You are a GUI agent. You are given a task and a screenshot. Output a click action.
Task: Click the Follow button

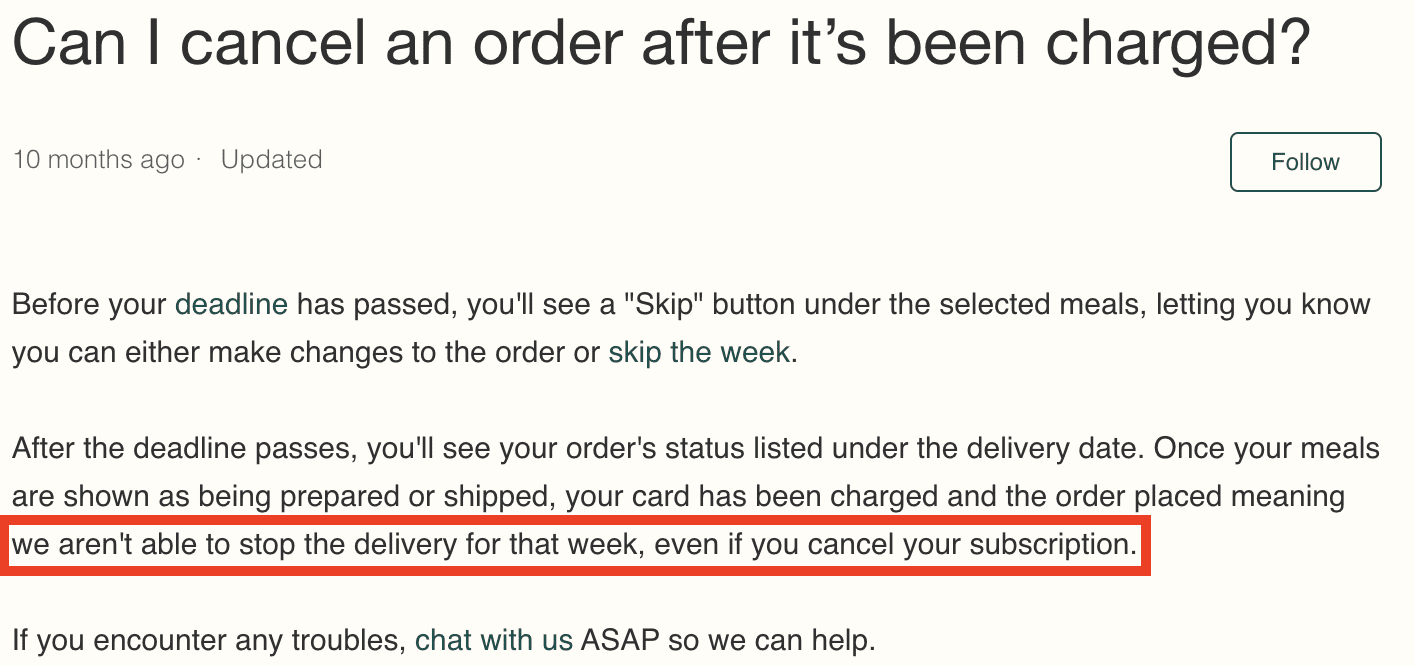(x=1305, y=162)
